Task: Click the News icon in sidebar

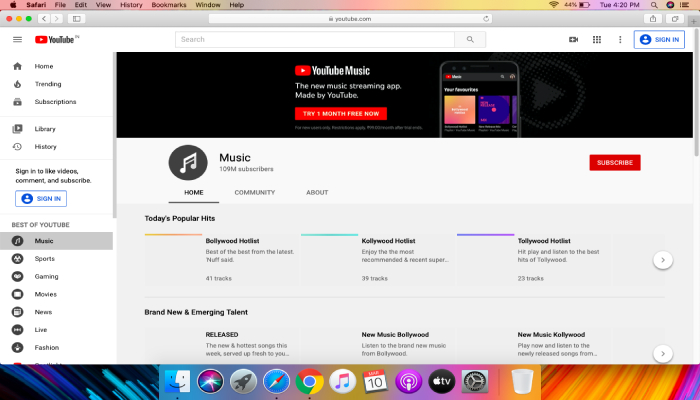Action: tap(17, 312)
